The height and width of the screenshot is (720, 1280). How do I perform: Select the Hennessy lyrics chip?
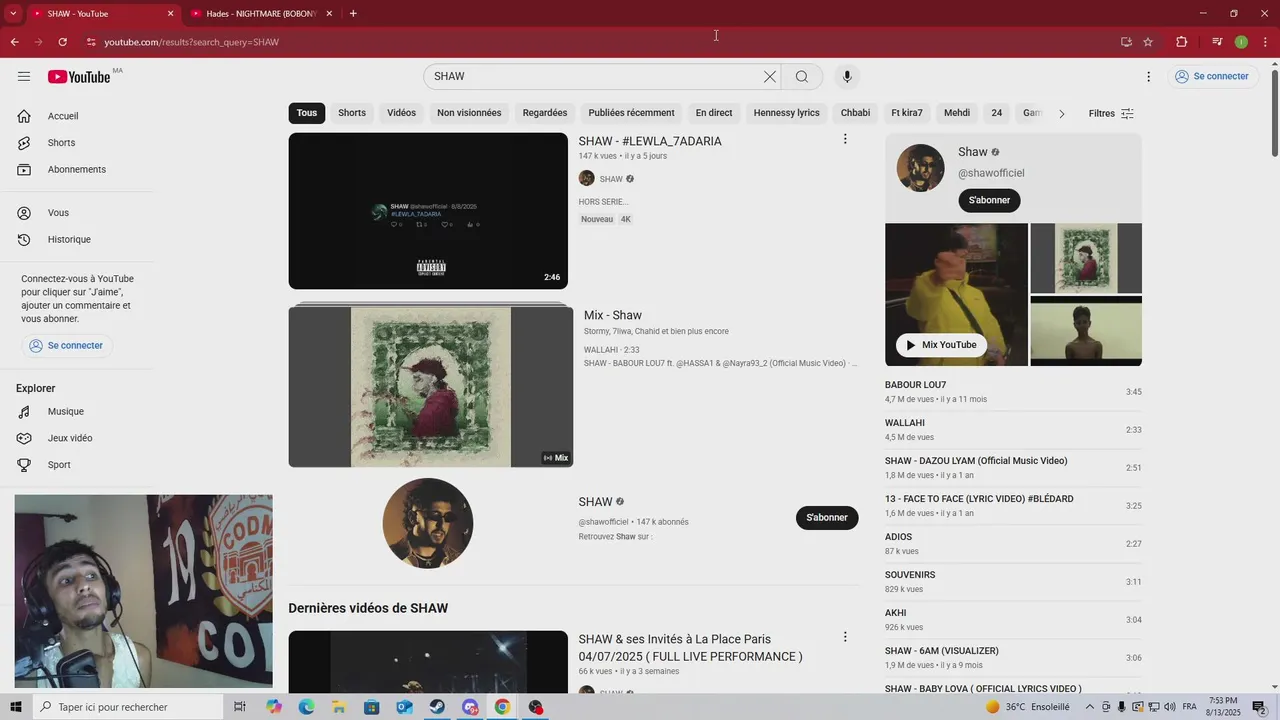click(x=787, y=113)
